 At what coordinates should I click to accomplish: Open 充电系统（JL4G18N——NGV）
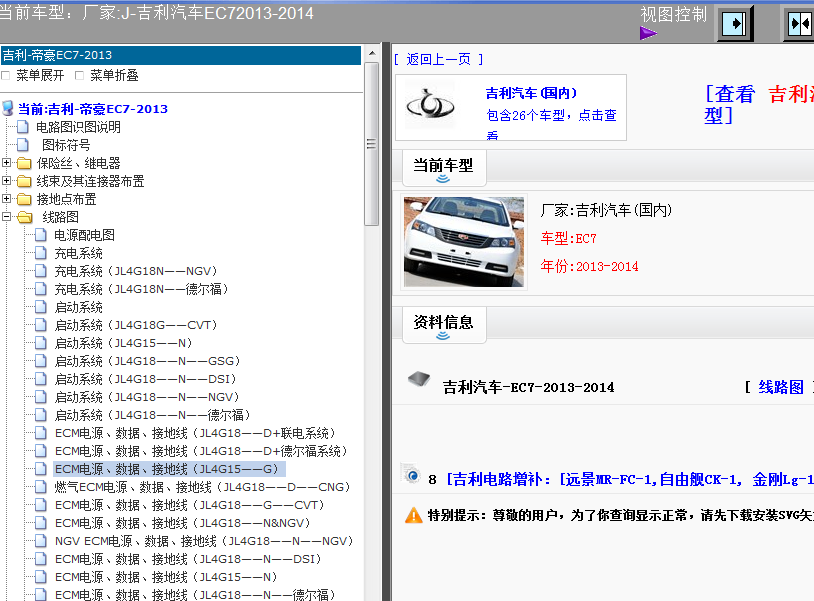pyautogui.click(x=136, y=271)
